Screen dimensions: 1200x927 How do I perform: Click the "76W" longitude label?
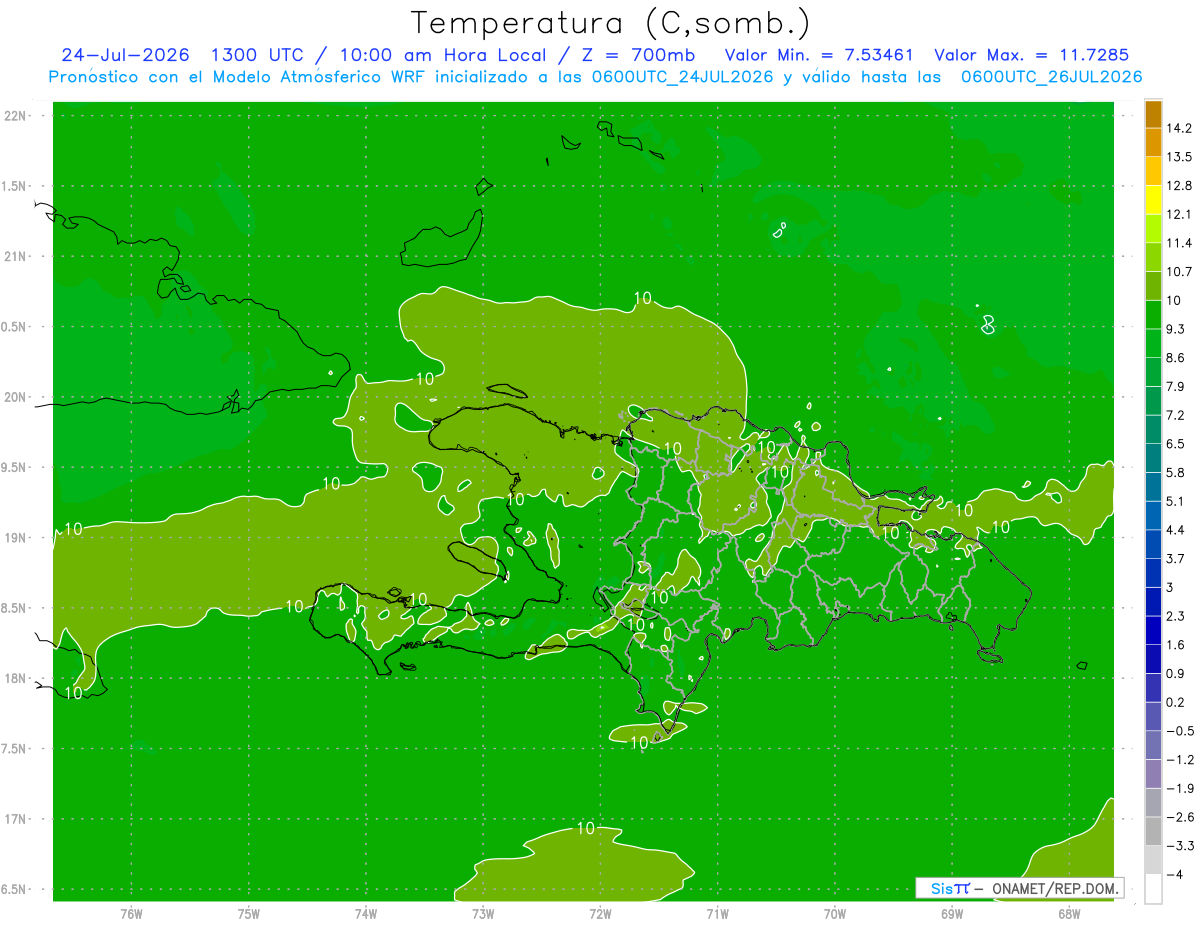coord(131,914)
